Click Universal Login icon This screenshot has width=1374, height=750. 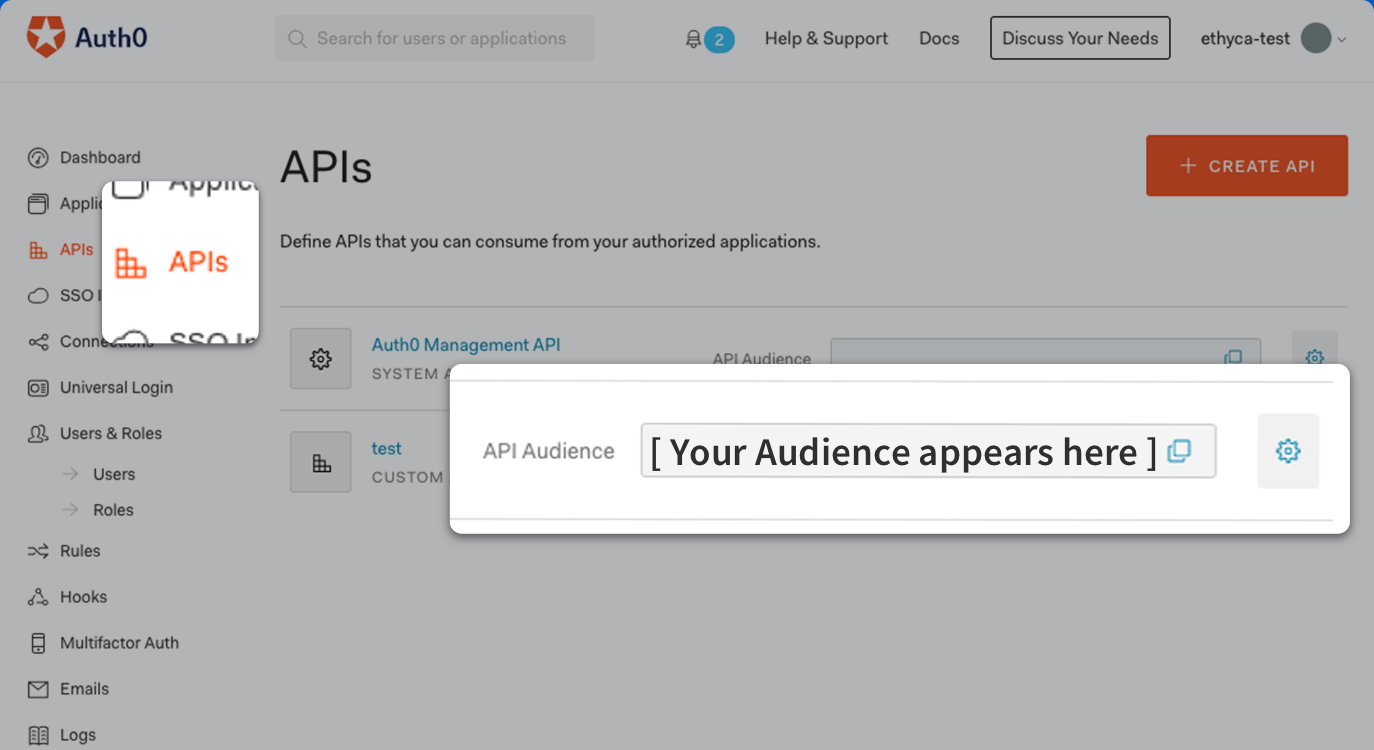click(38, 388)
